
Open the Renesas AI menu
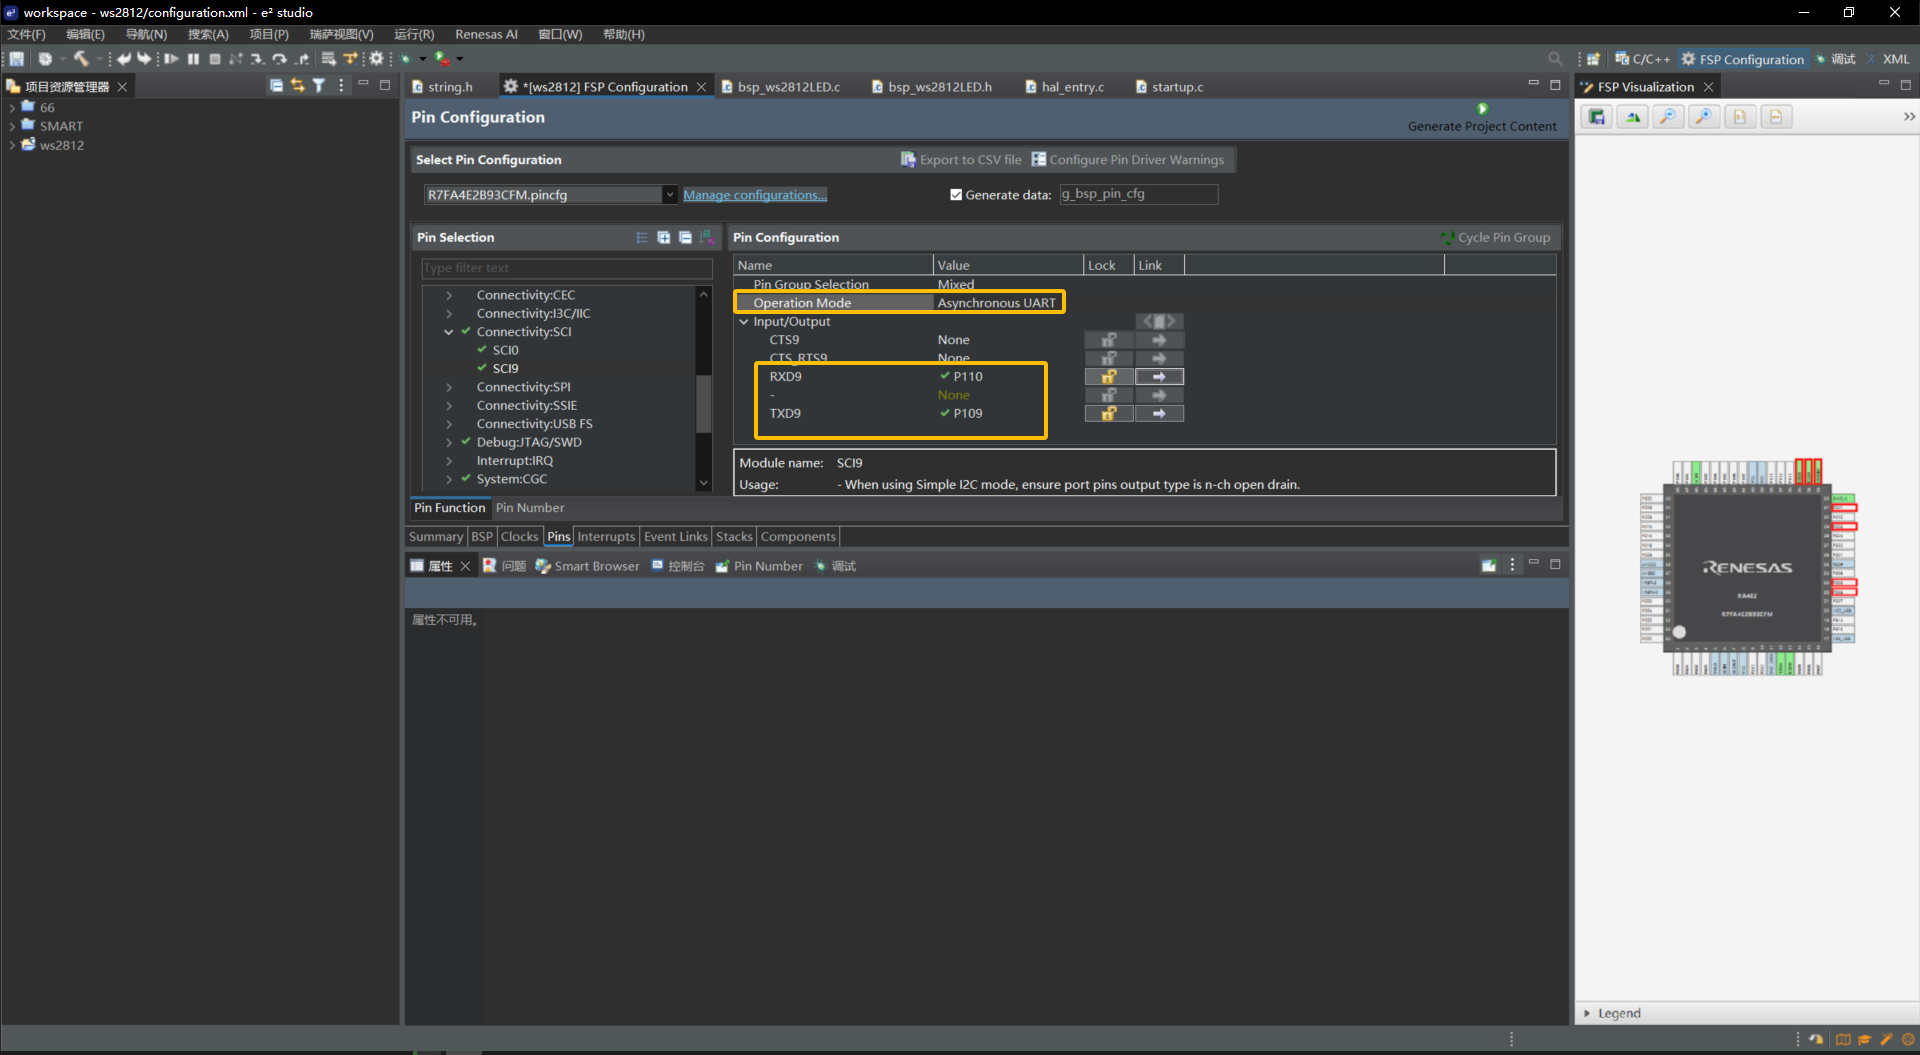(486, 34)
